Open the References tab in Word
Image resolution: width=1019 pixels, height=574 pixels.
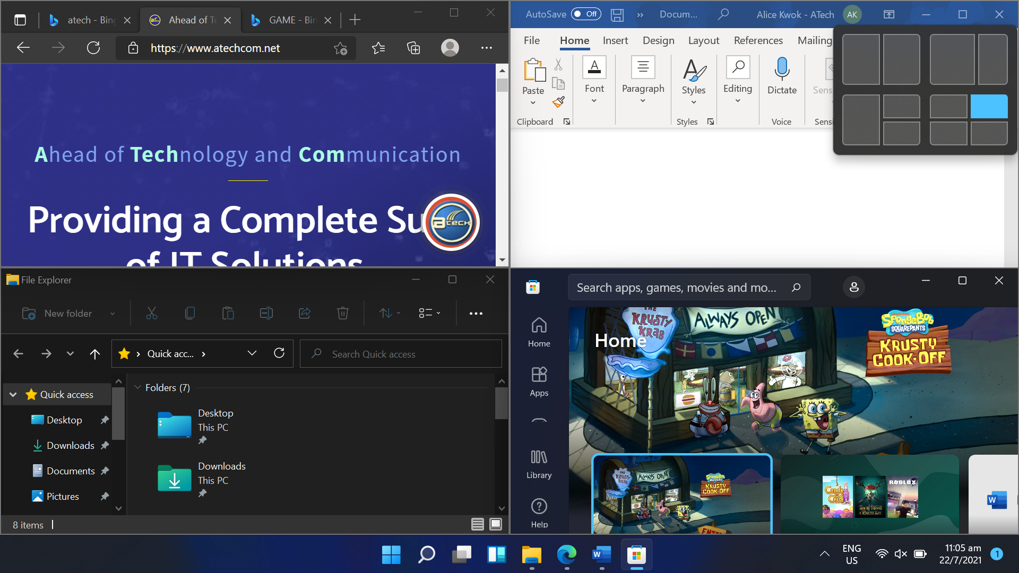point(758,40)
